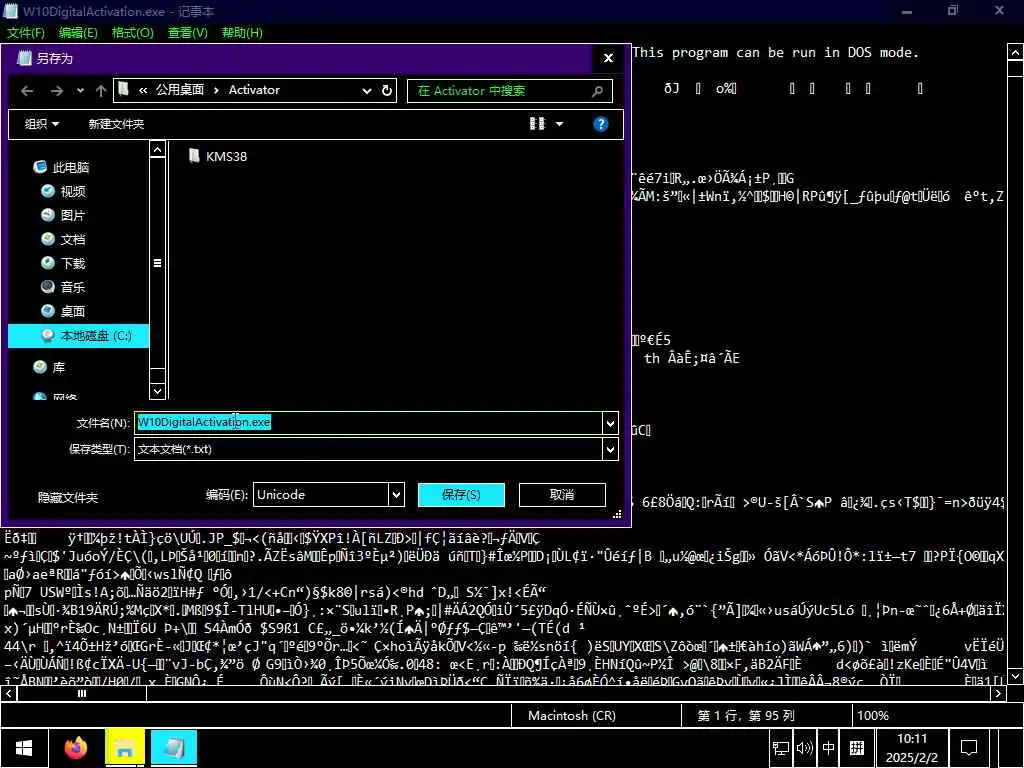This screenshot has width=1024, height=768.
Task: Click 隐藏文件夹 to hide folders
Action: click(68, 498)
